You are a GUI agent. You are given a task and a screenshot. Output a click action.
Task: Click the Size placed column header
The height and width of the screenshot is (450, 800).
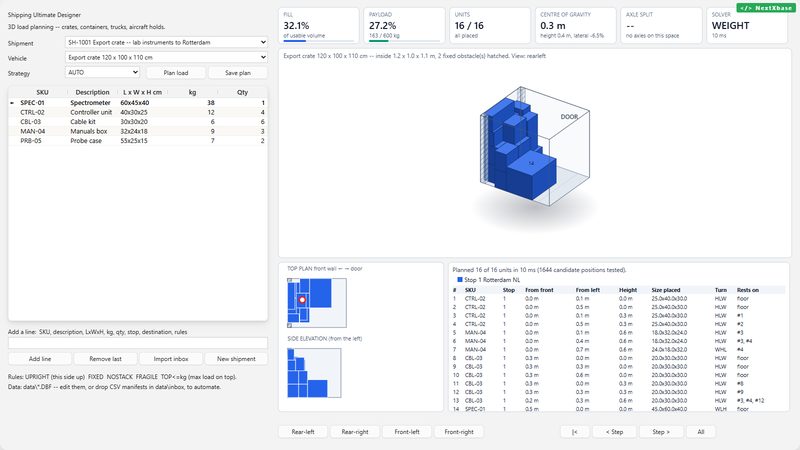tap(666, 290)
